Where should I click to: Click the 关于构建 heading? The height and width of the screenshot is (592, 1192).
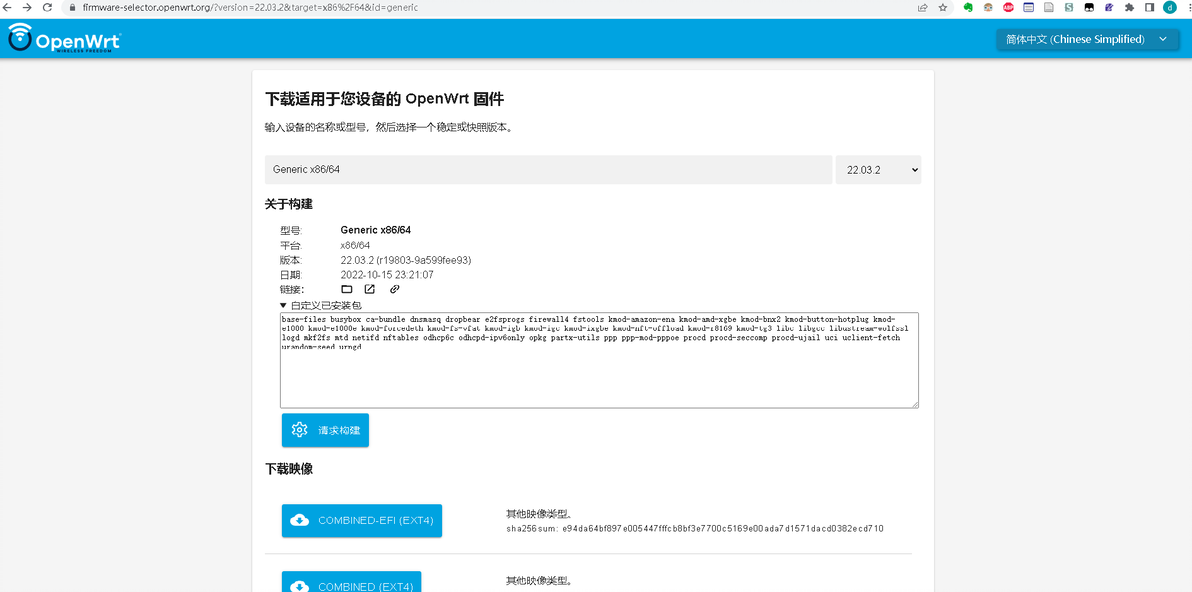[289, 204]
